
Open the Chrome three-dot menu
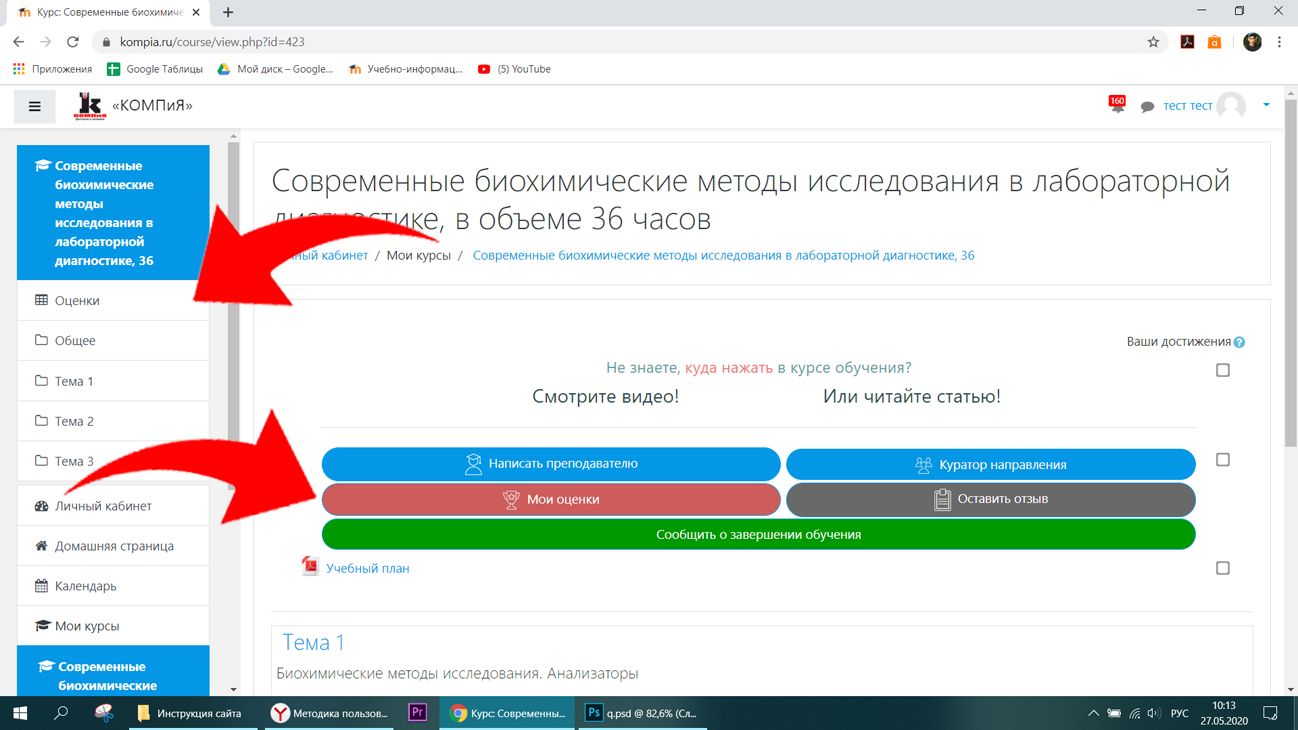(1279, 42)
